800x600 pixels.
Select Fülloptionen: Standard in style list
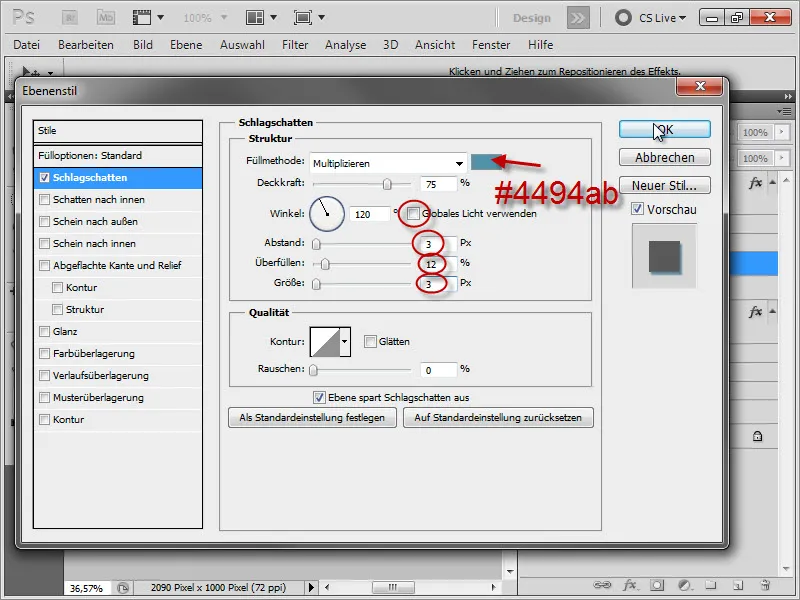pos(118,156)
